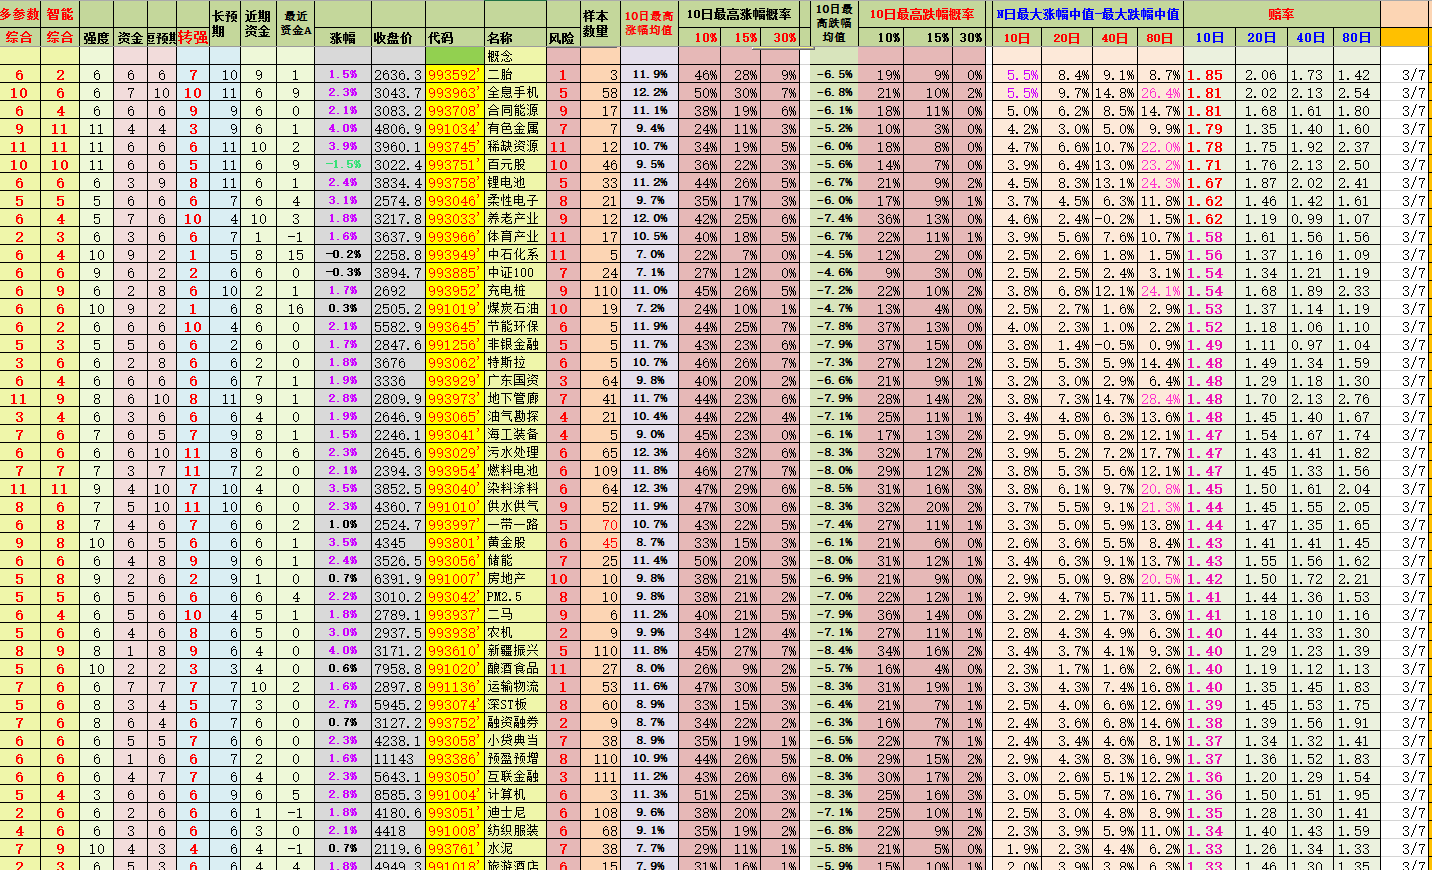Select the '10日最高涨幅均值' header
1432x870 pixels.
649,23
